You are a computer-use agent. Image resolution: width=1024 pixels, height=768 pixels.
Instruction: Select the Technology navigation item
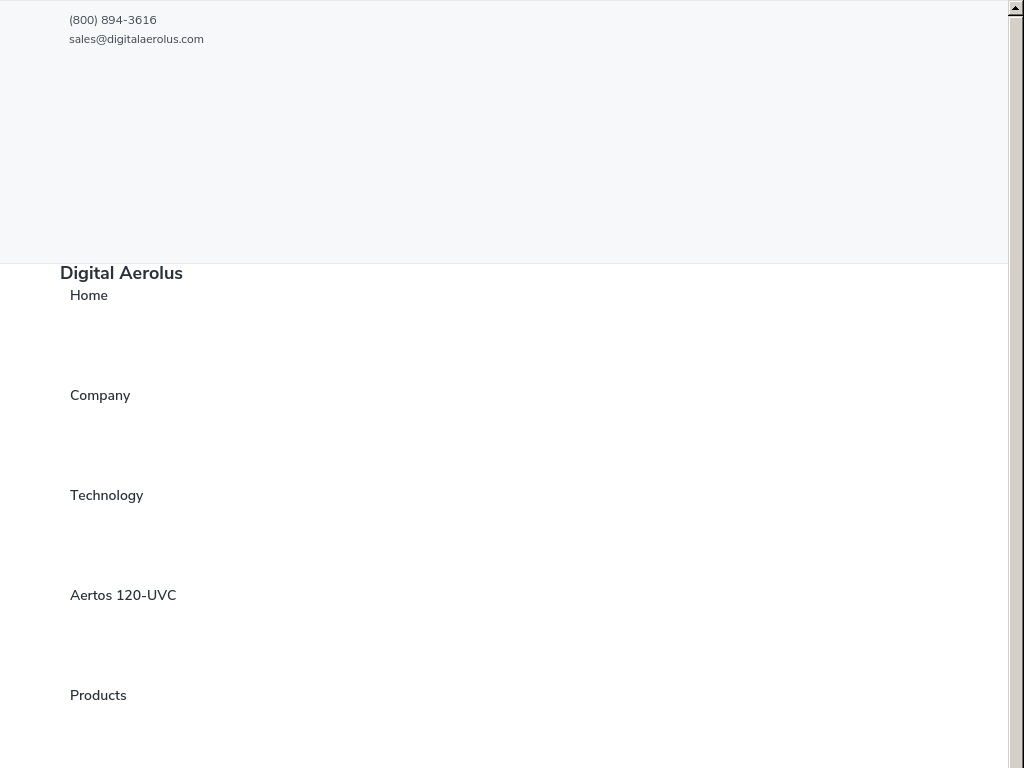106,496
